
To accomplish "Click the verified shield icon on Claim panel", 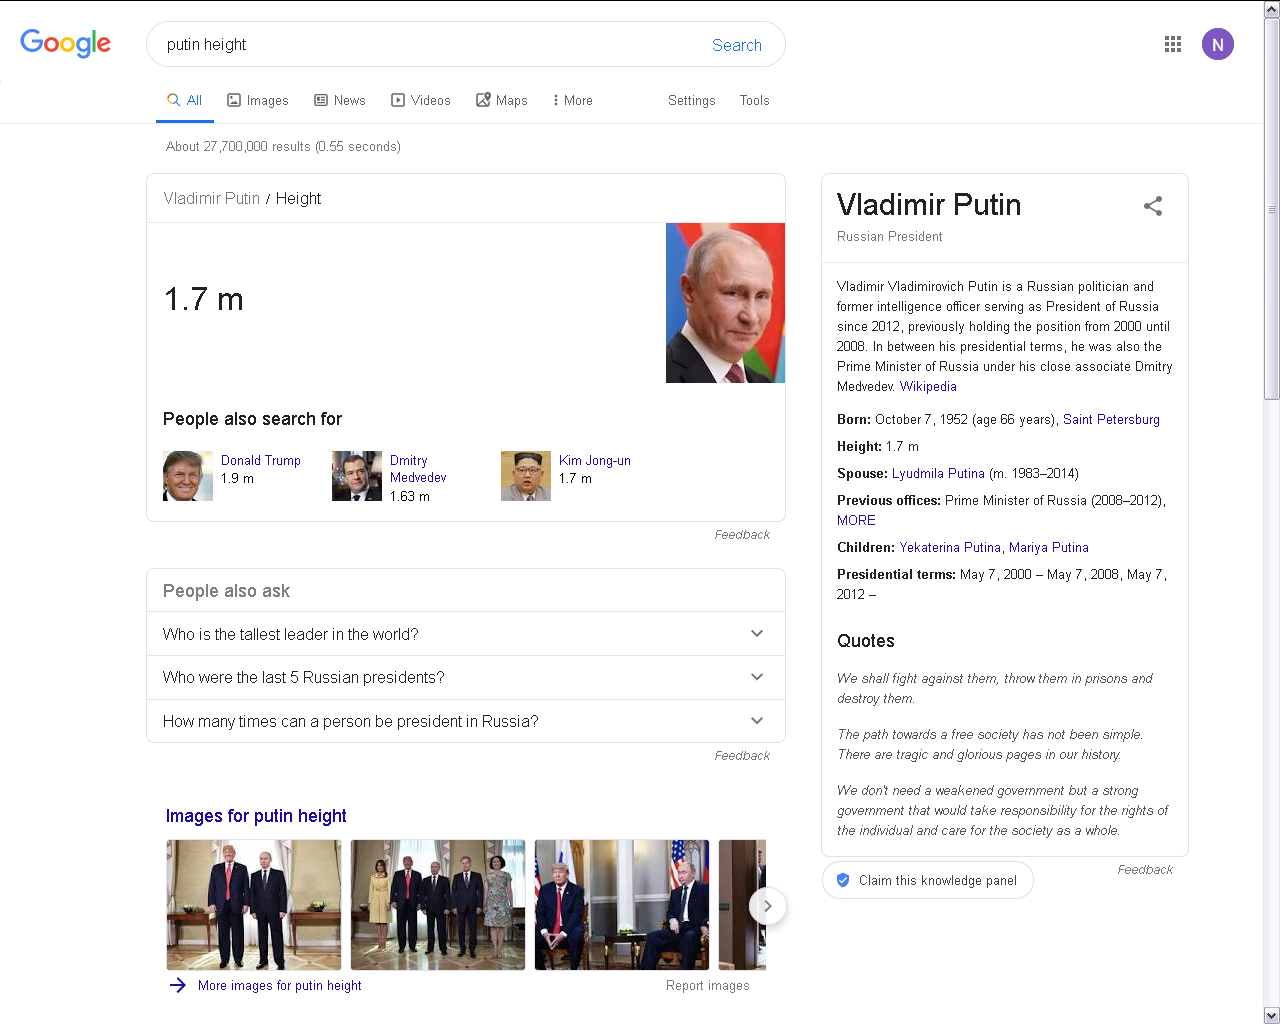I will point(843,880).
